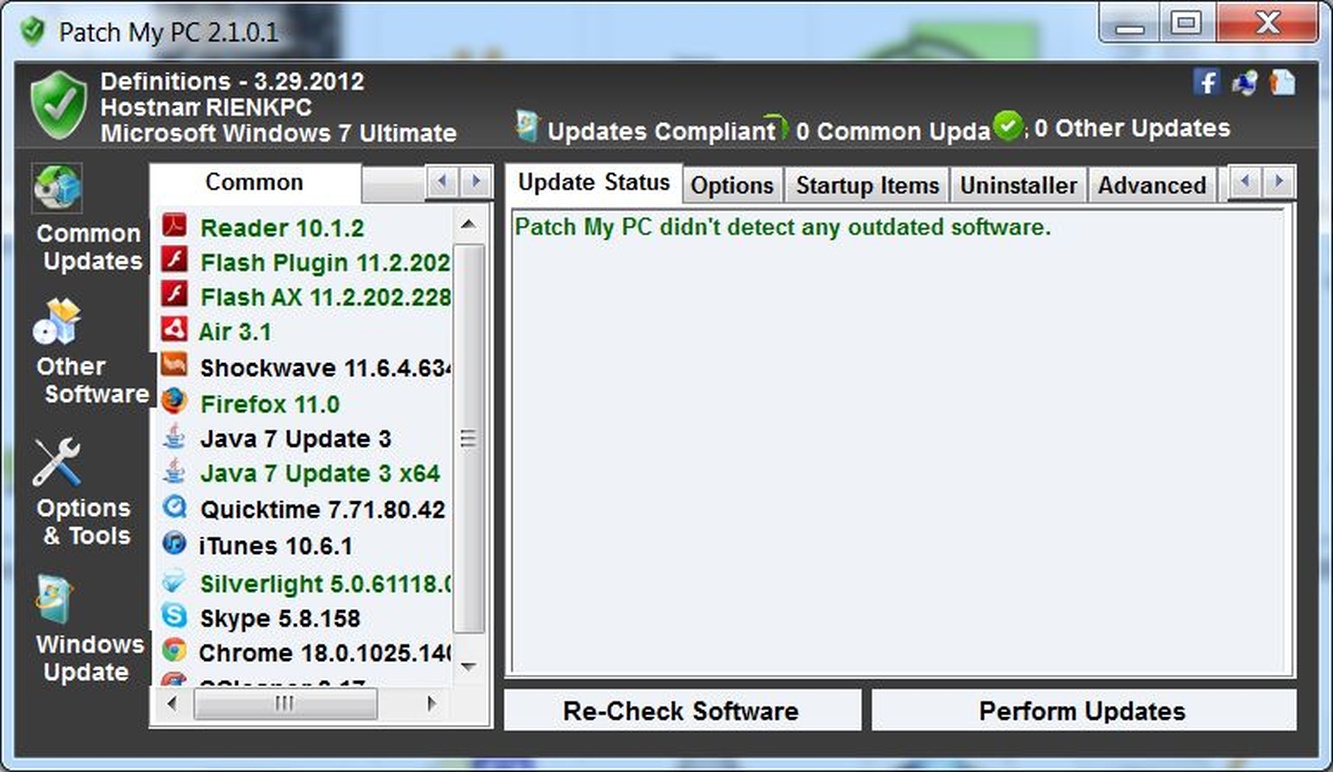
Task: Click the green check icon before Other Updates
Action: [x=1008, y=126]
